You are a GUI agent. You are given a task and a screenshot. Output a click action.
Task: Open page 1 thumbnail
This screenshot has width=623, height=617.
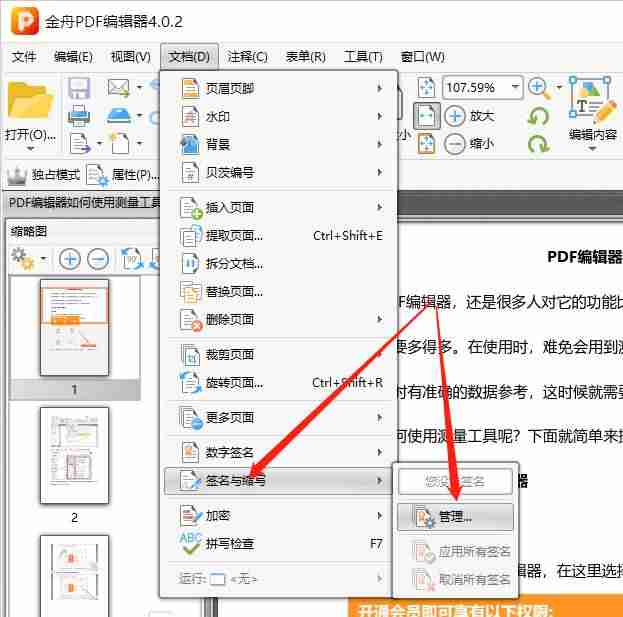(74, 327)
